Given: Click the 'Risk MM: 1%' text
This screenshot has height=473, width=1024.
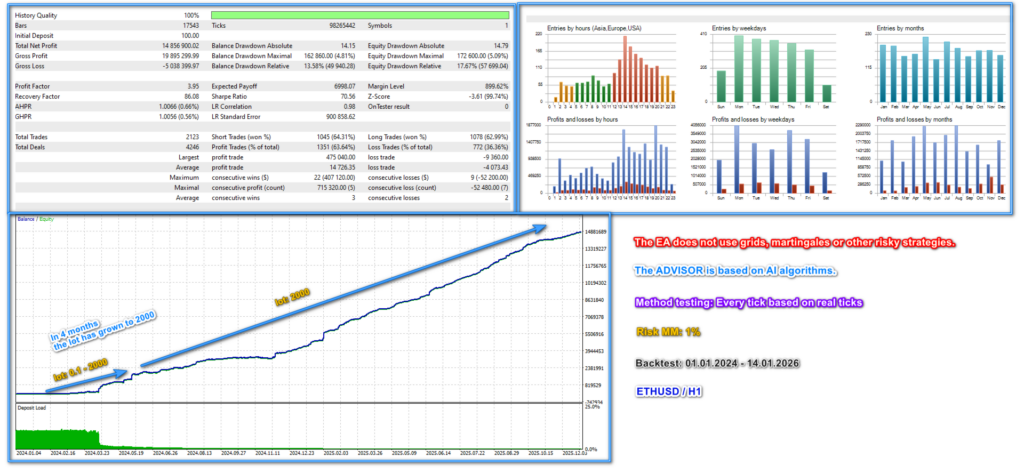Looking at the screenshot, I should (667, 332).
